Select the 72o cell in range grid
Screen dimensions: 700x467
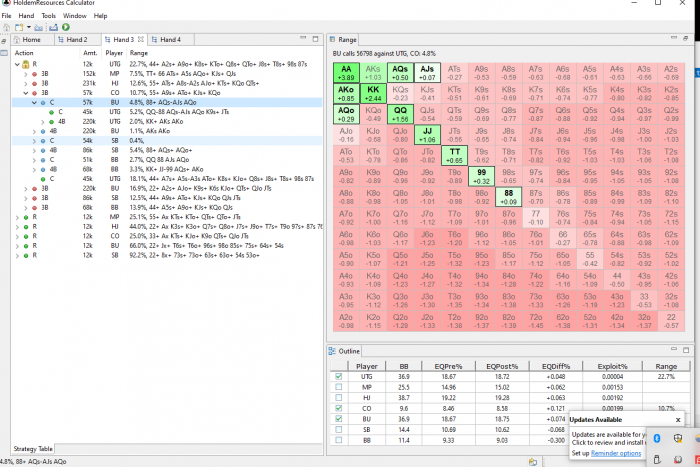coord(536,321)
